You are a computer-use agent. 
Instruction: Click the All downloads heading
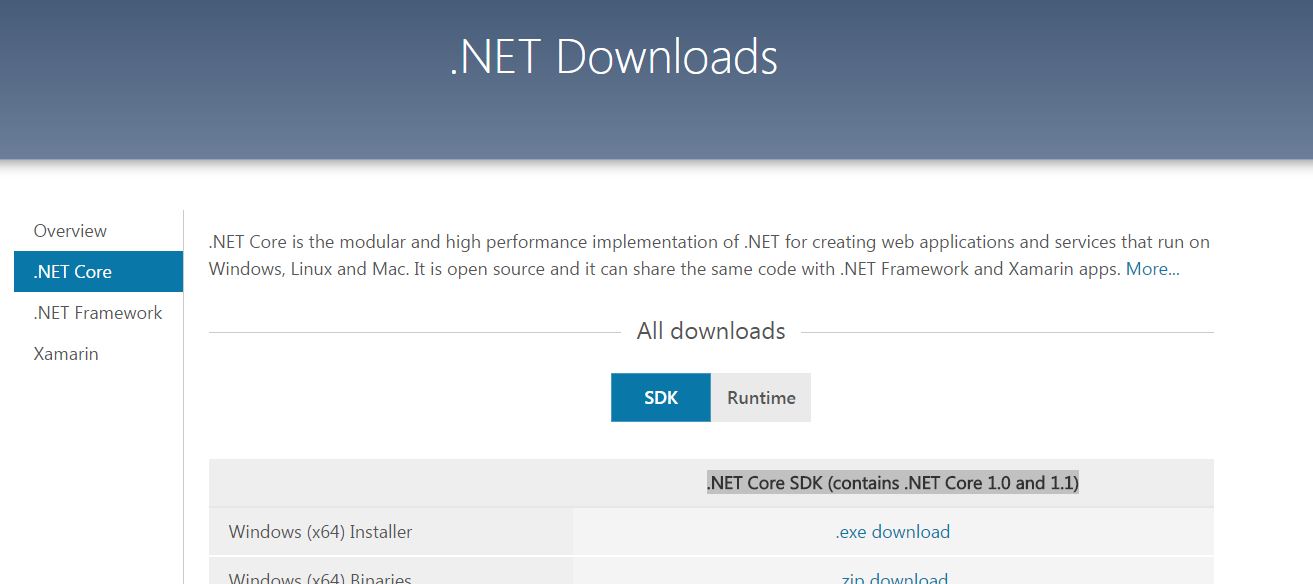point(711,331)
